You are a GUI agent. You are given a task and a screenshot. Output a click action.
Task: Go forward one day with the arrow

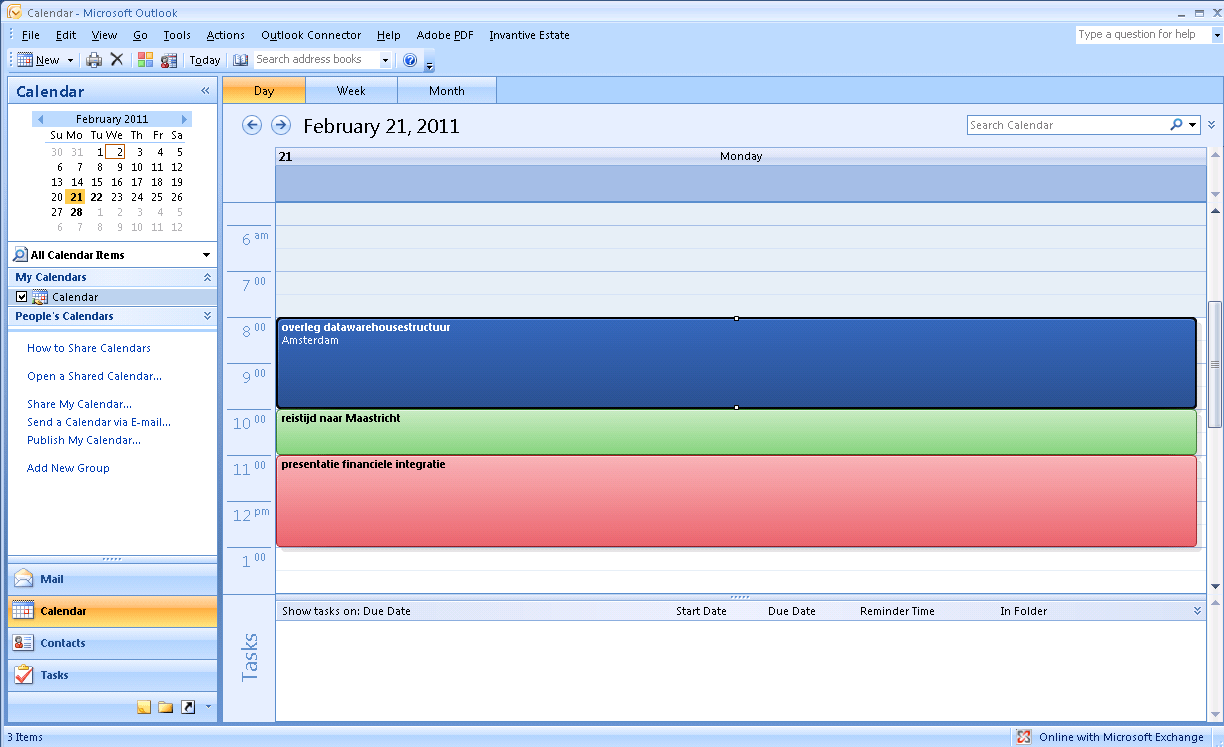pyautogui.click(x=281, y=125)
